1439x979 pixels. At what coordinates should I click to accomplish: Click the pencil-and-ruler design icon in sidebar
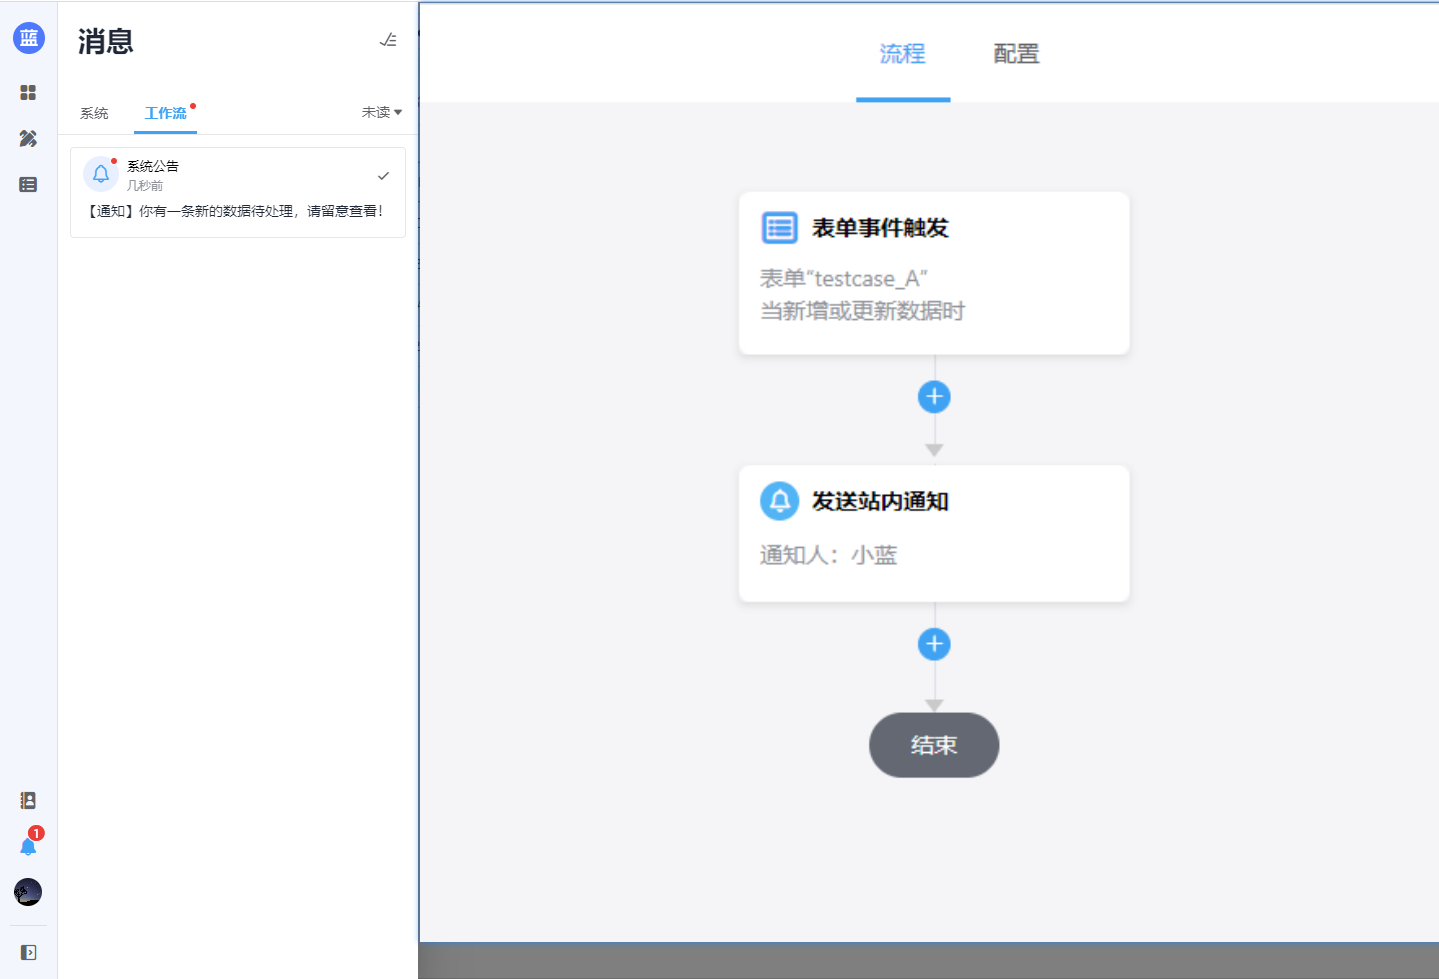[x=28, y=138]
